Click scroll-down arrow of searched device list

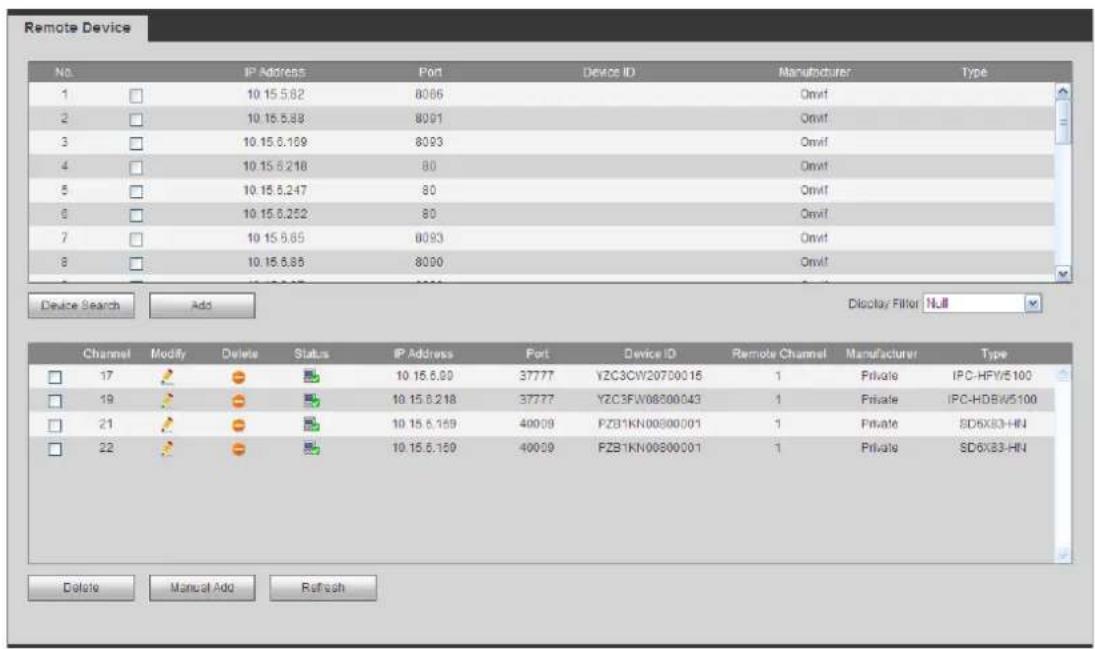point(1063,275)
